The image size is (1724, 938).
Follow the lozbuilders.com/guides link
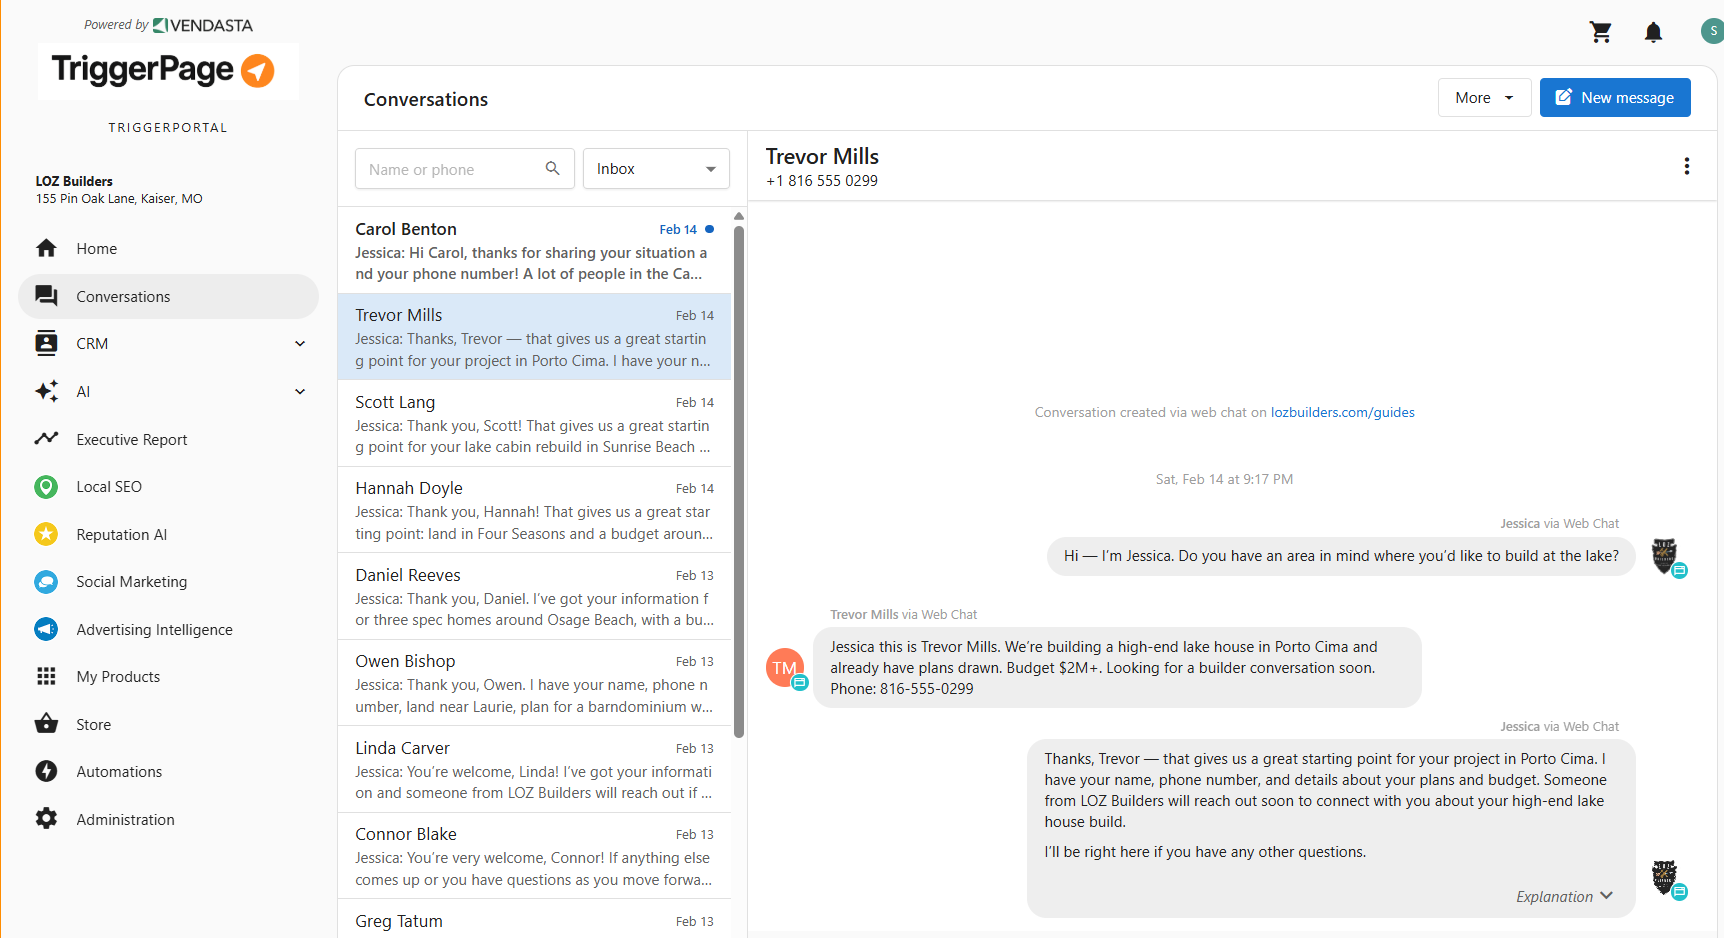(x=1342, y=412)
